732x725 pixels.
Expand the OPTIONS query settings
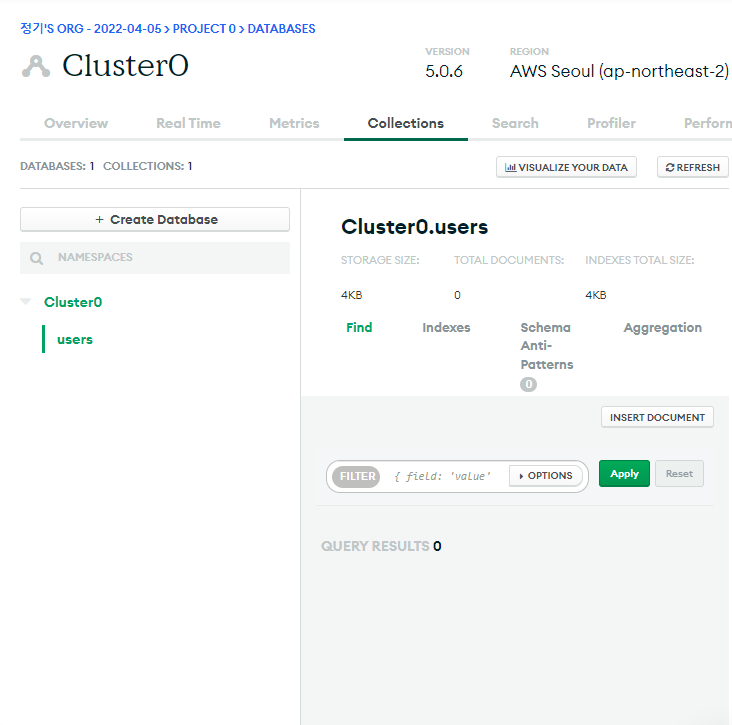[x=545, y=476]
